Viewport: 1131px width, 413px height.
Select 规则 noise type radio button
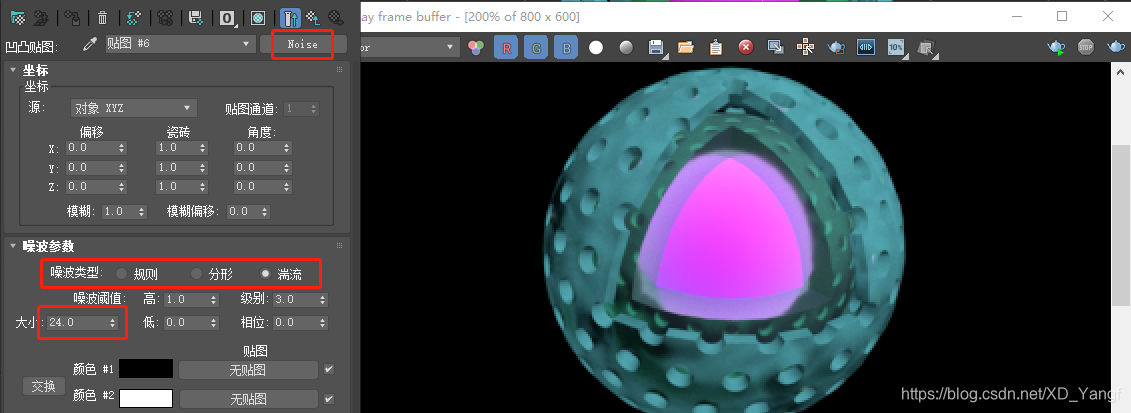click(x=121, y=274)
